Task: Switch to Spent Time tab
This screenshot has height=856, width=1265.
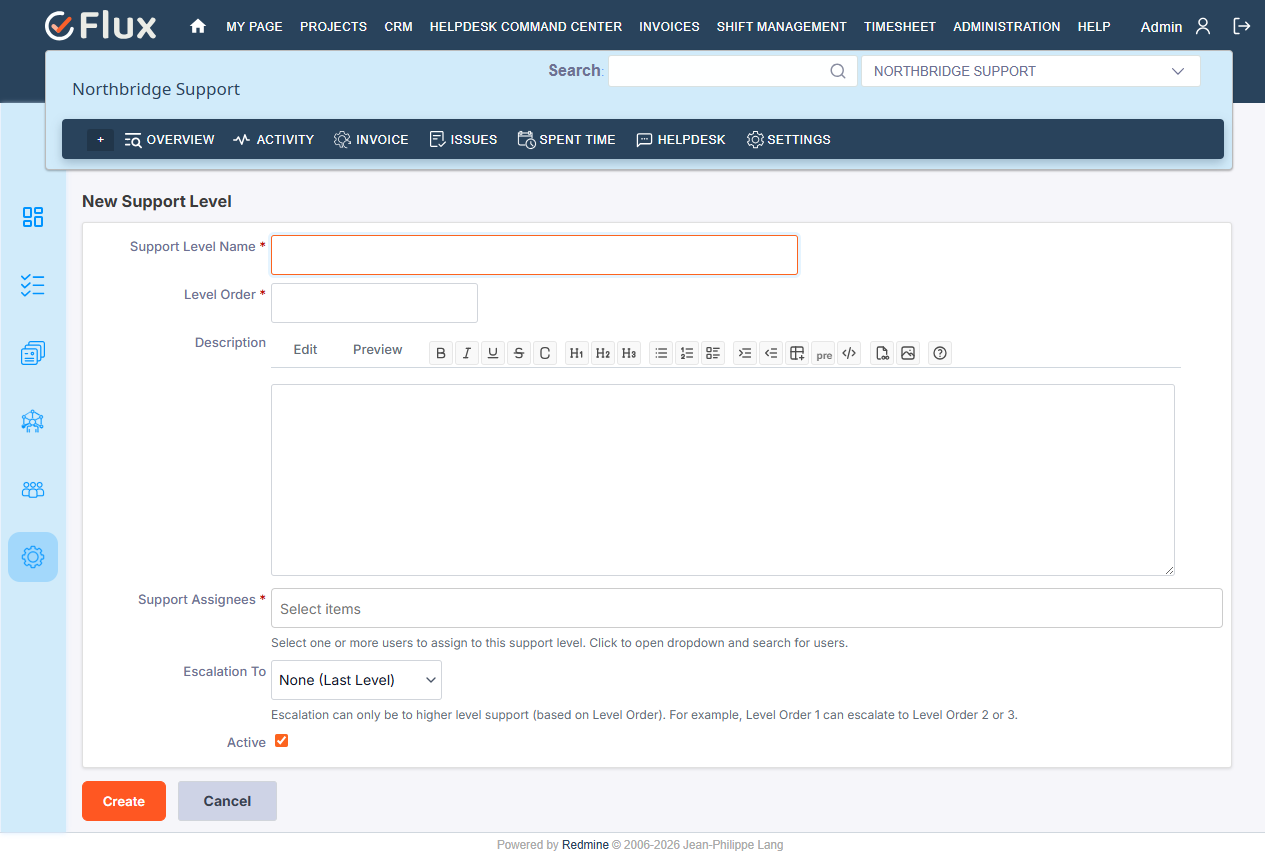Action: (566, 140)
